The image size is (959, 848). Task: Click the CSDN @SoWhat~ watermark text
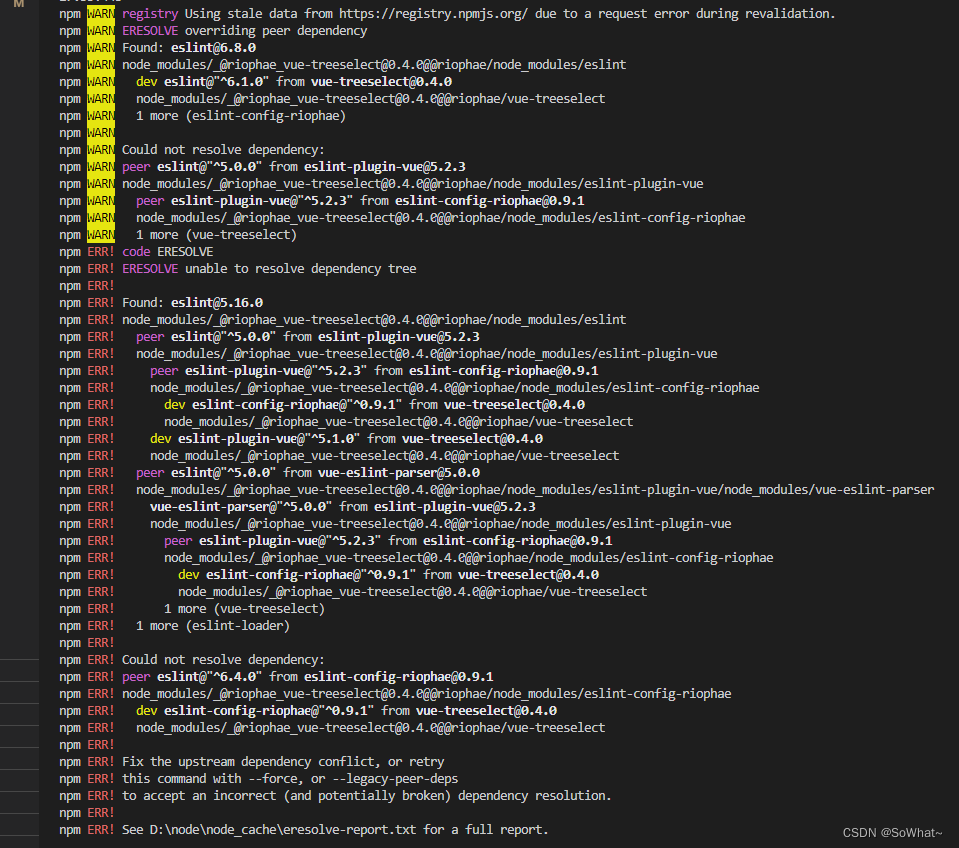[x=893, y=832]
